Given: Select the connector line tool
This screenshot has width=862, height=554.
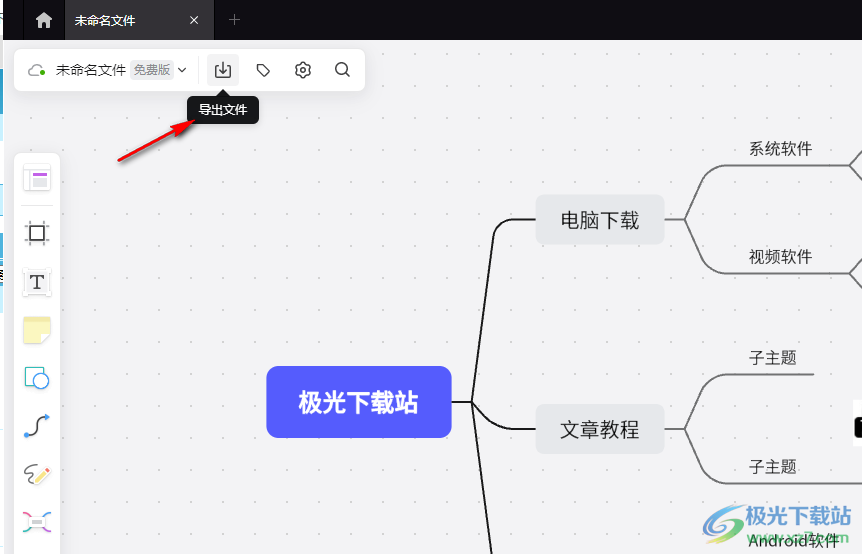Looking at the screenshot, I should pyautogui.click(x=37, y=426).
